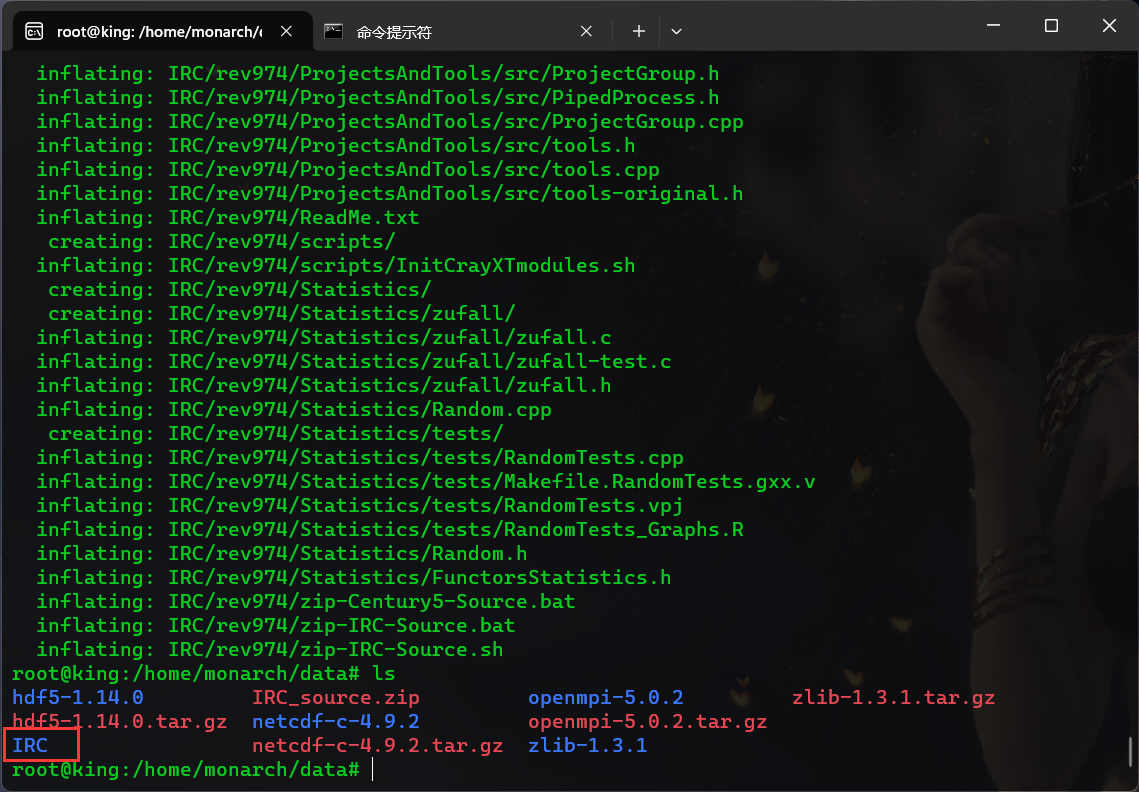Click the IRC directory name
The height and width of the screenshot is (792, 1139).
30,745
